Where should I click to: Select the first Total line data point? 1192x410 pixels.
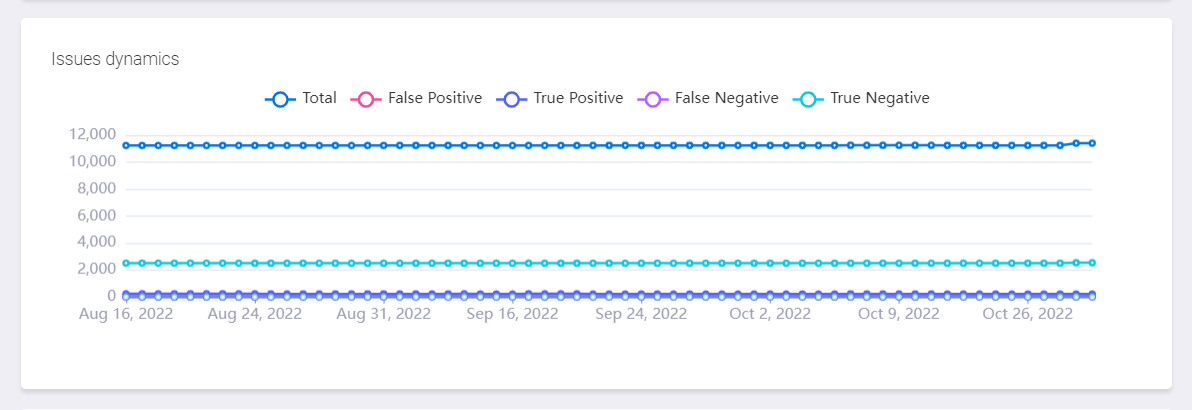(x=126, y=145)
